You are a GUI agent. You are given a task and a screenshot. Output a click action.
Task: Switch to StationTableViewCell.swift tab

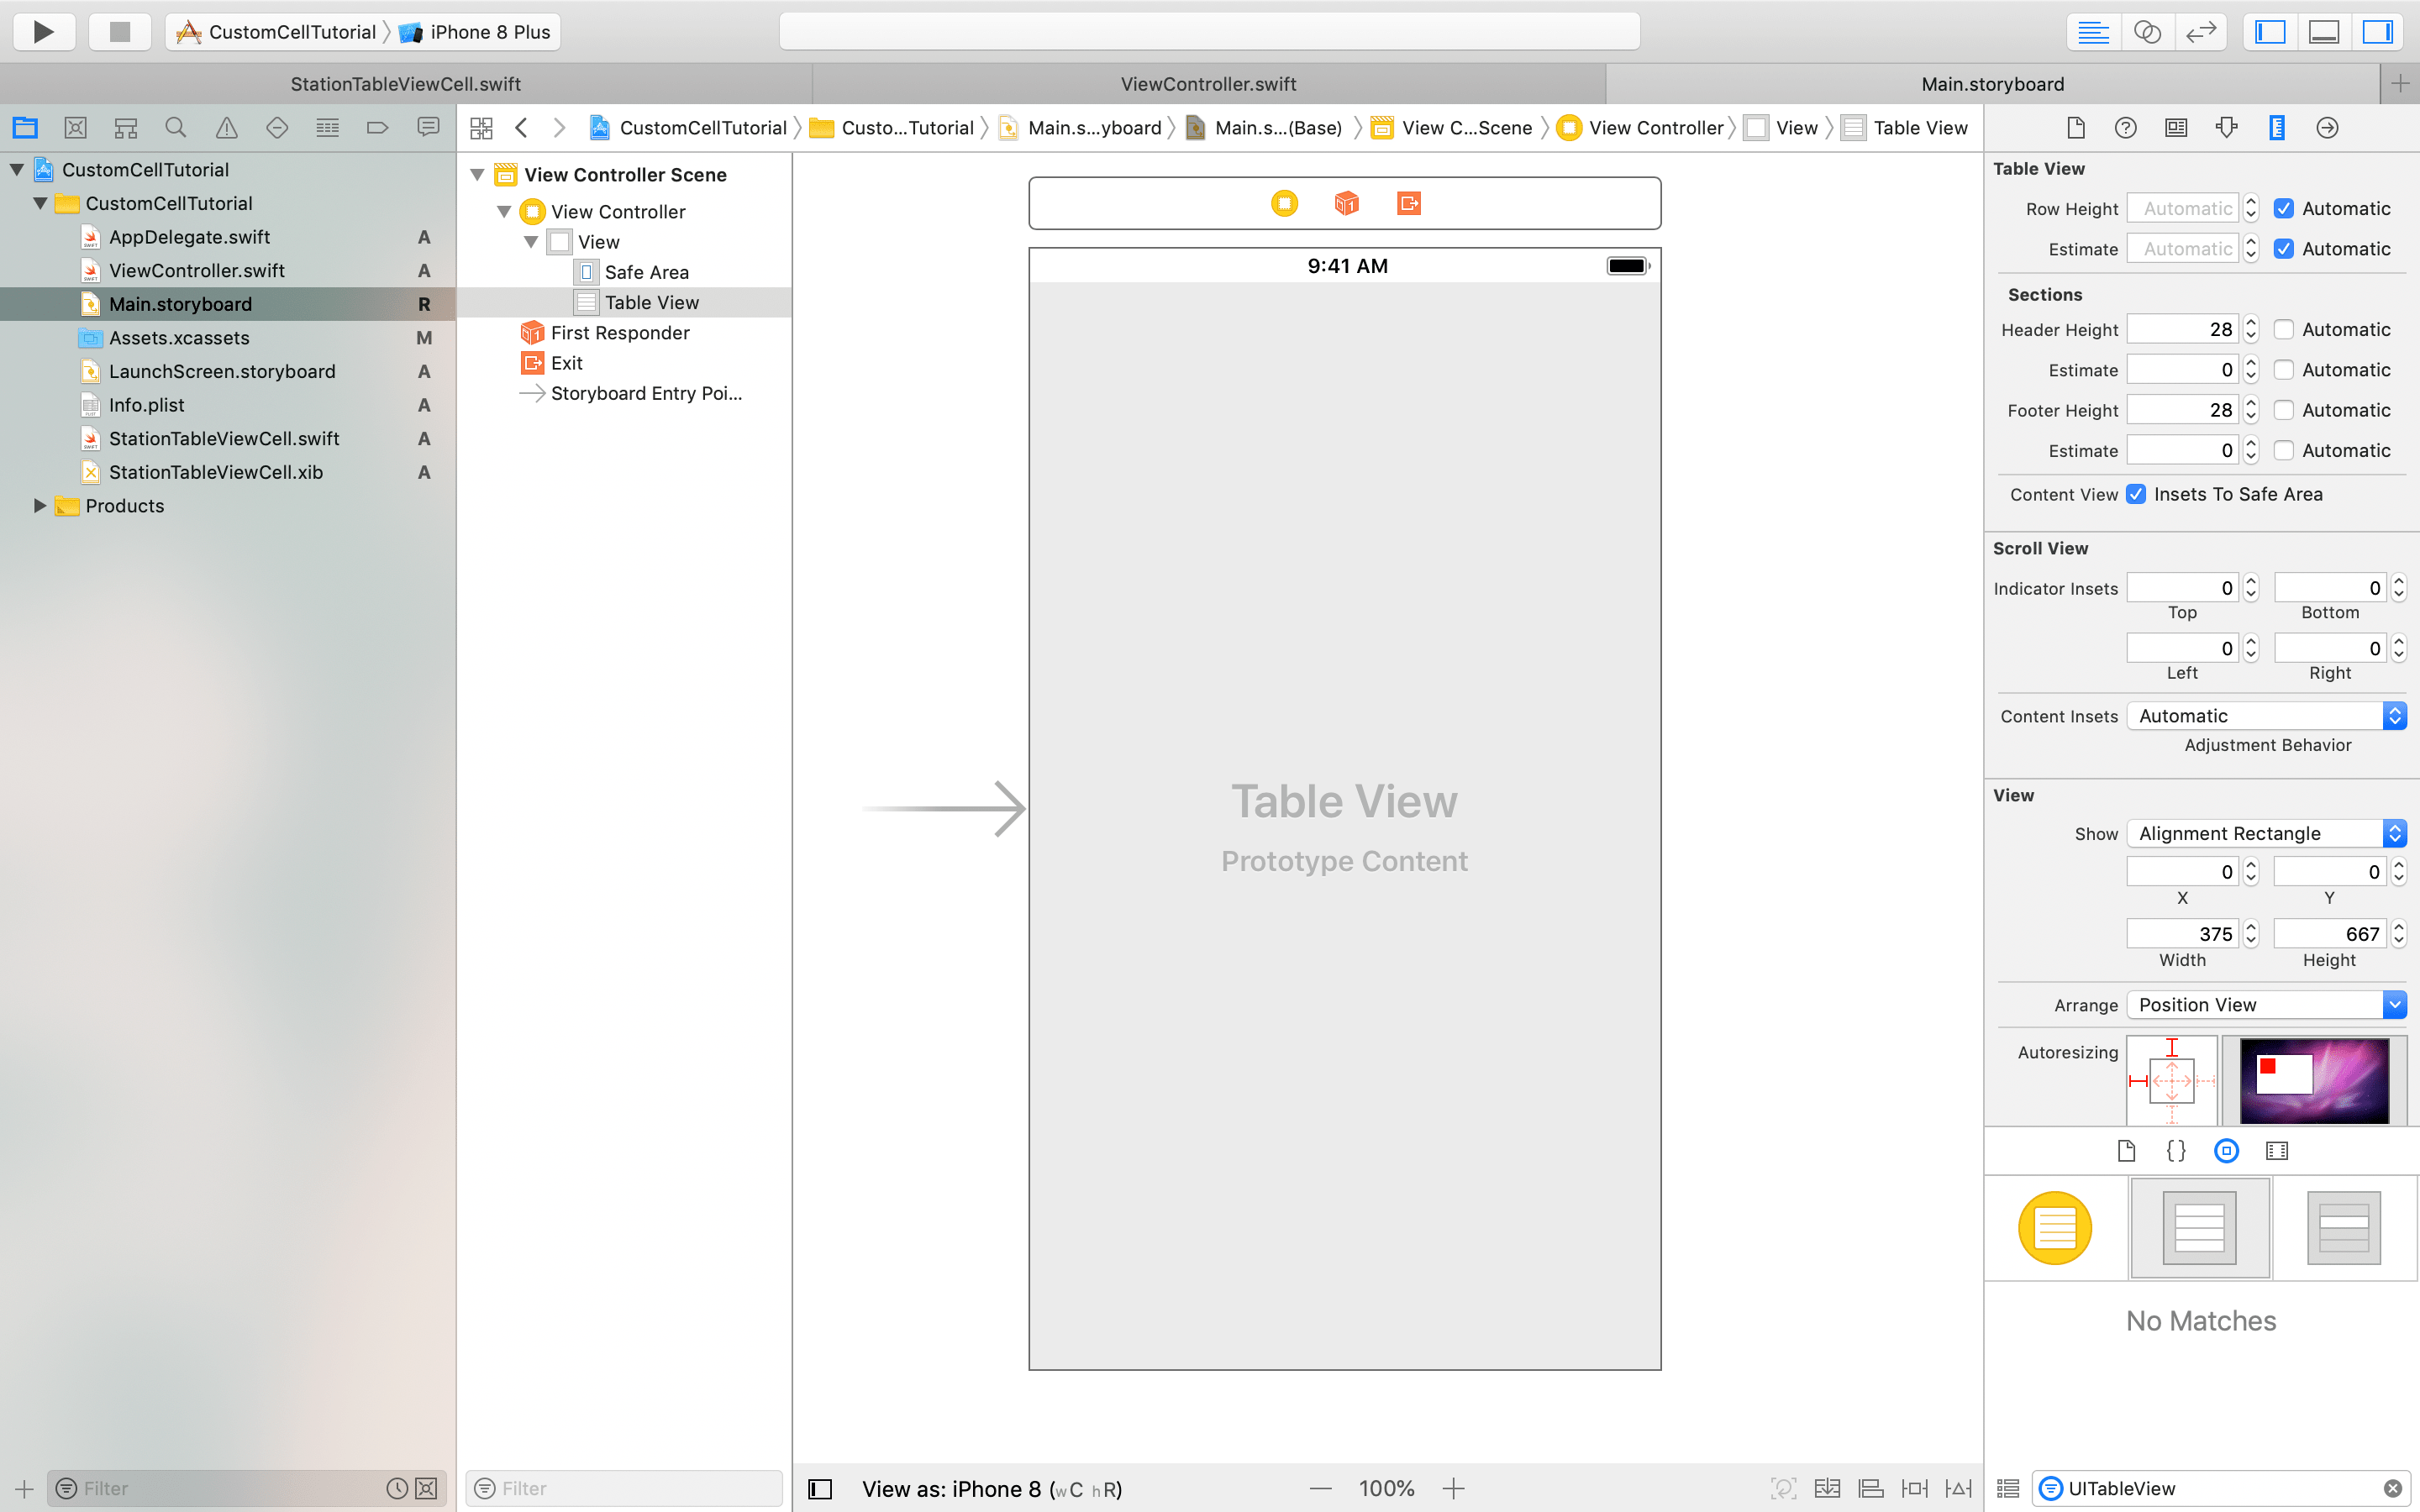tap(405, 84)
